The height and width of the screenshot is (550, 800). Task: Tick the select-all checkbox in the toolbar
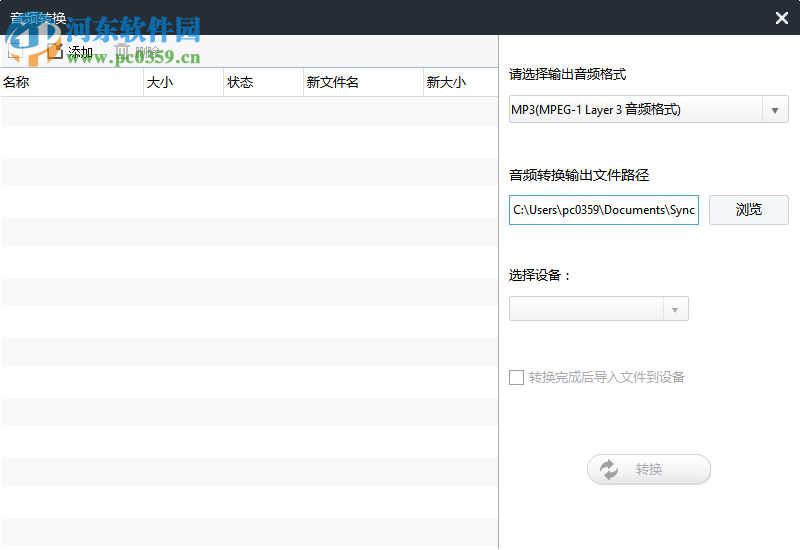tap(14, 52)
